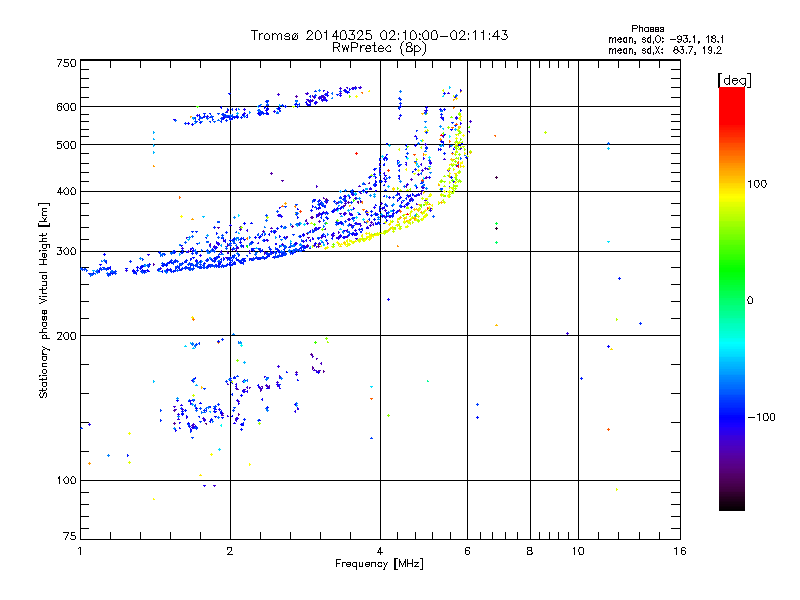This screenshot has width=800, height=600.
Task: Click the frequency tick label 4
Action: (x=380, y=551)
